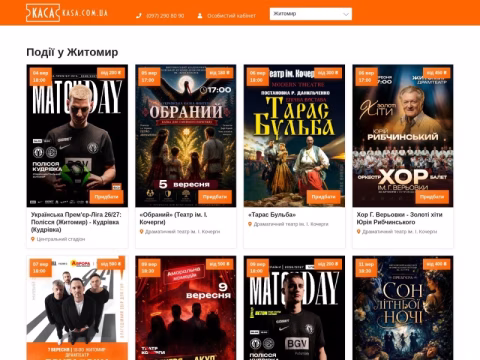The width and height of the screenshot is (480, 360).
Task: Click location pin icon beside Центральний стадіон
Action: coord(33,239)
